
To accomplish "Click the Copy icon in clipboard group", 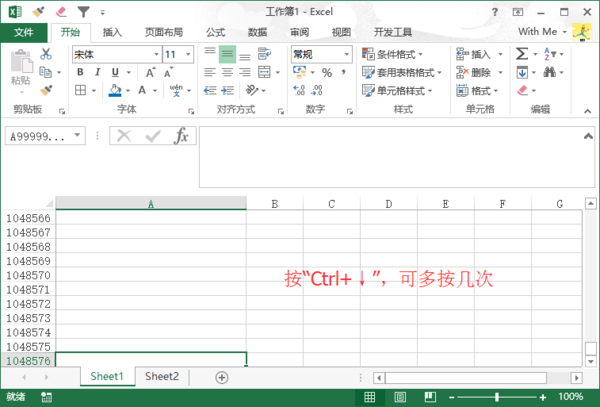I will 46,72.
